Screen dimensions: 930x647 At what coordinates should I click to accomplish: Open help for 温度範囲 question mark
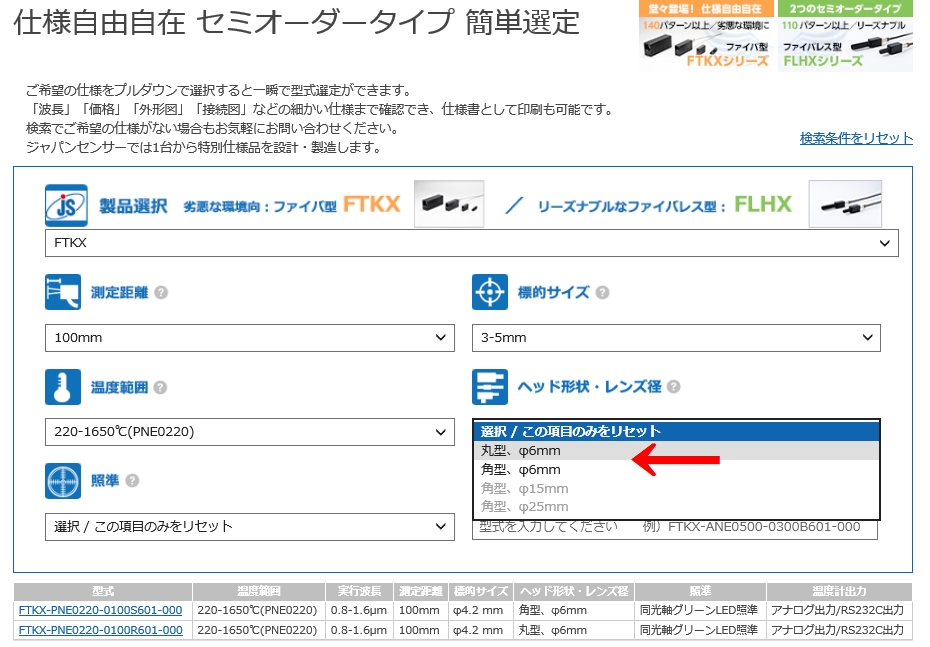pos(160,387)
